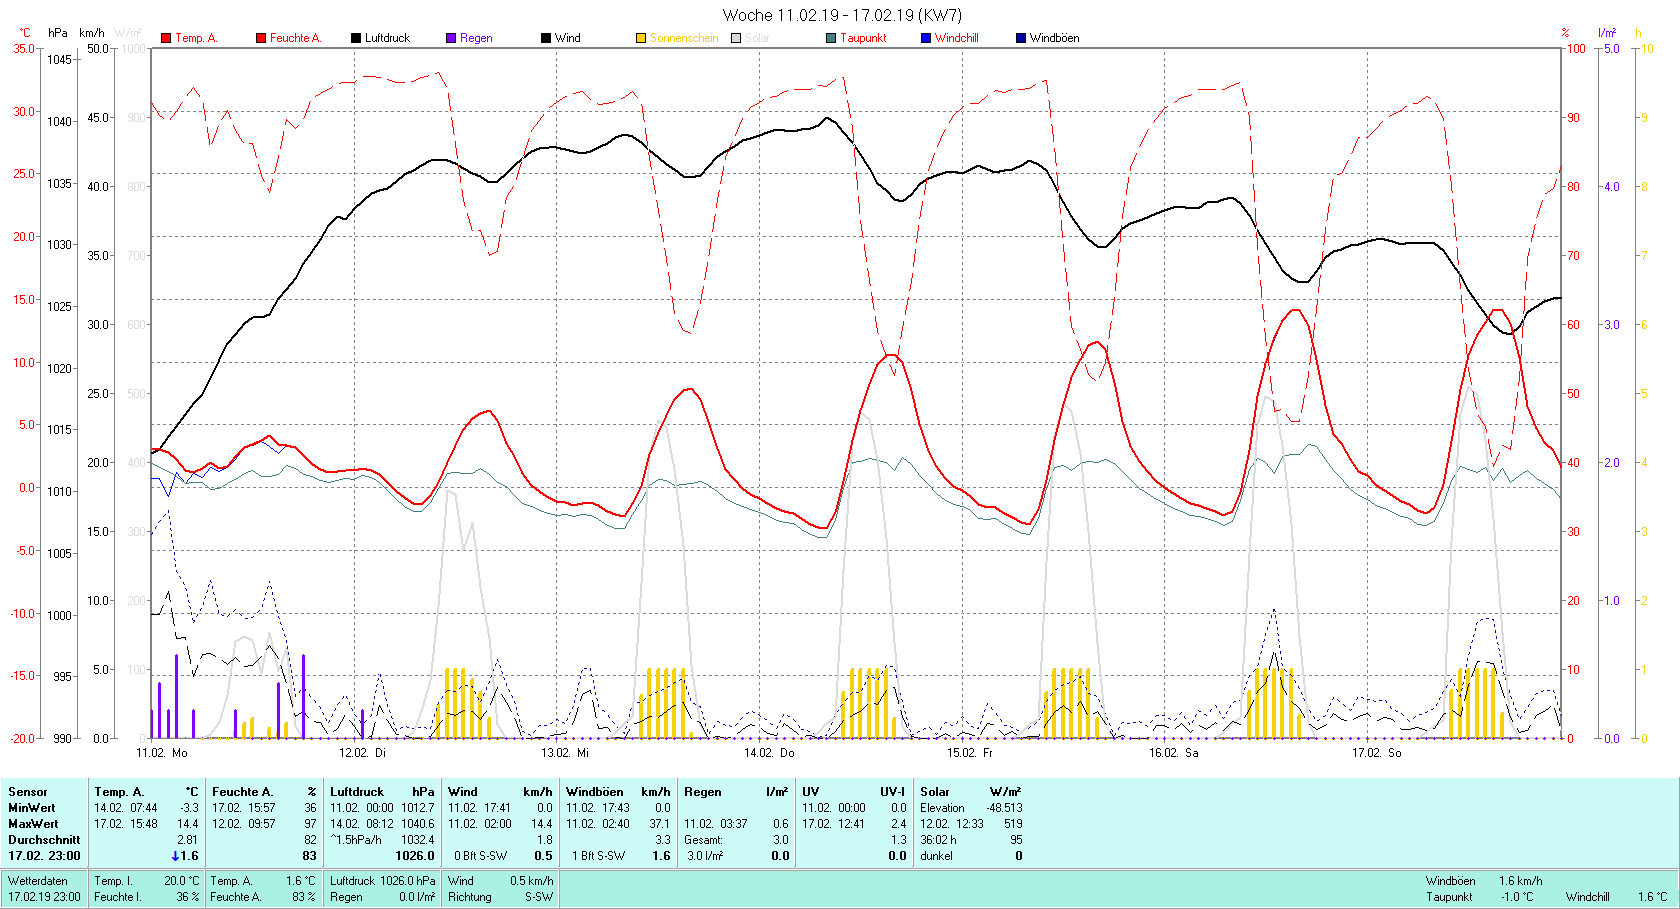Click the indoor temperature '20.0 °C'
Screen dimensions: 1680x909
click(x=181, y=881)
